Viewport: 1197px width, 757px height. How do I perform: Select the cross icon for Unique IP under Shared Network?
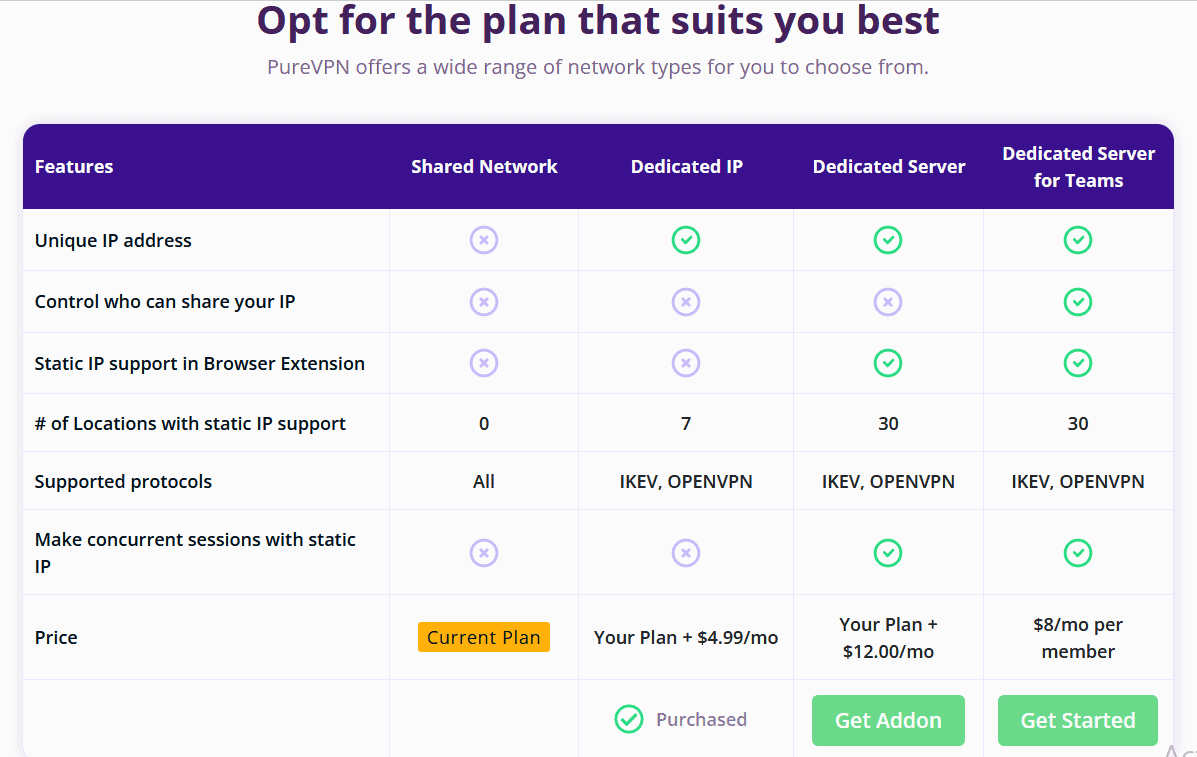[484, 240]
